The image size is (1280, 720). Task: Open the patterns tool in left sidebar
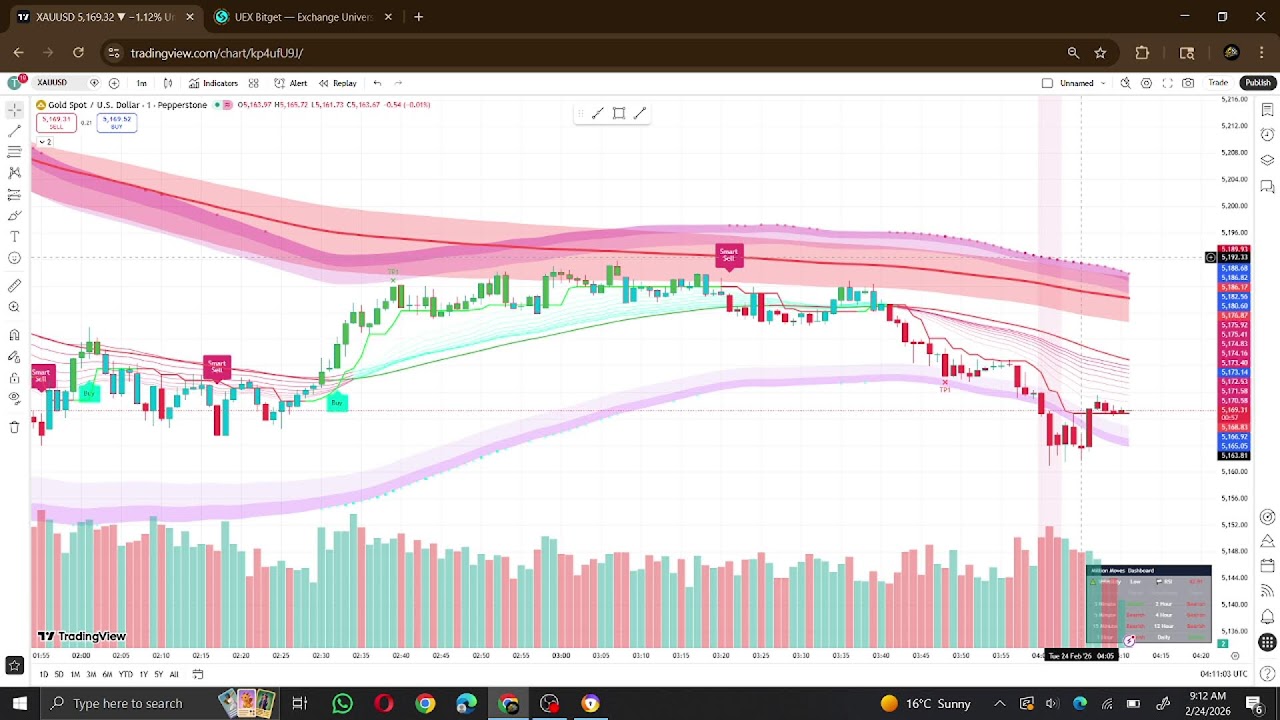tap(14, 173)
